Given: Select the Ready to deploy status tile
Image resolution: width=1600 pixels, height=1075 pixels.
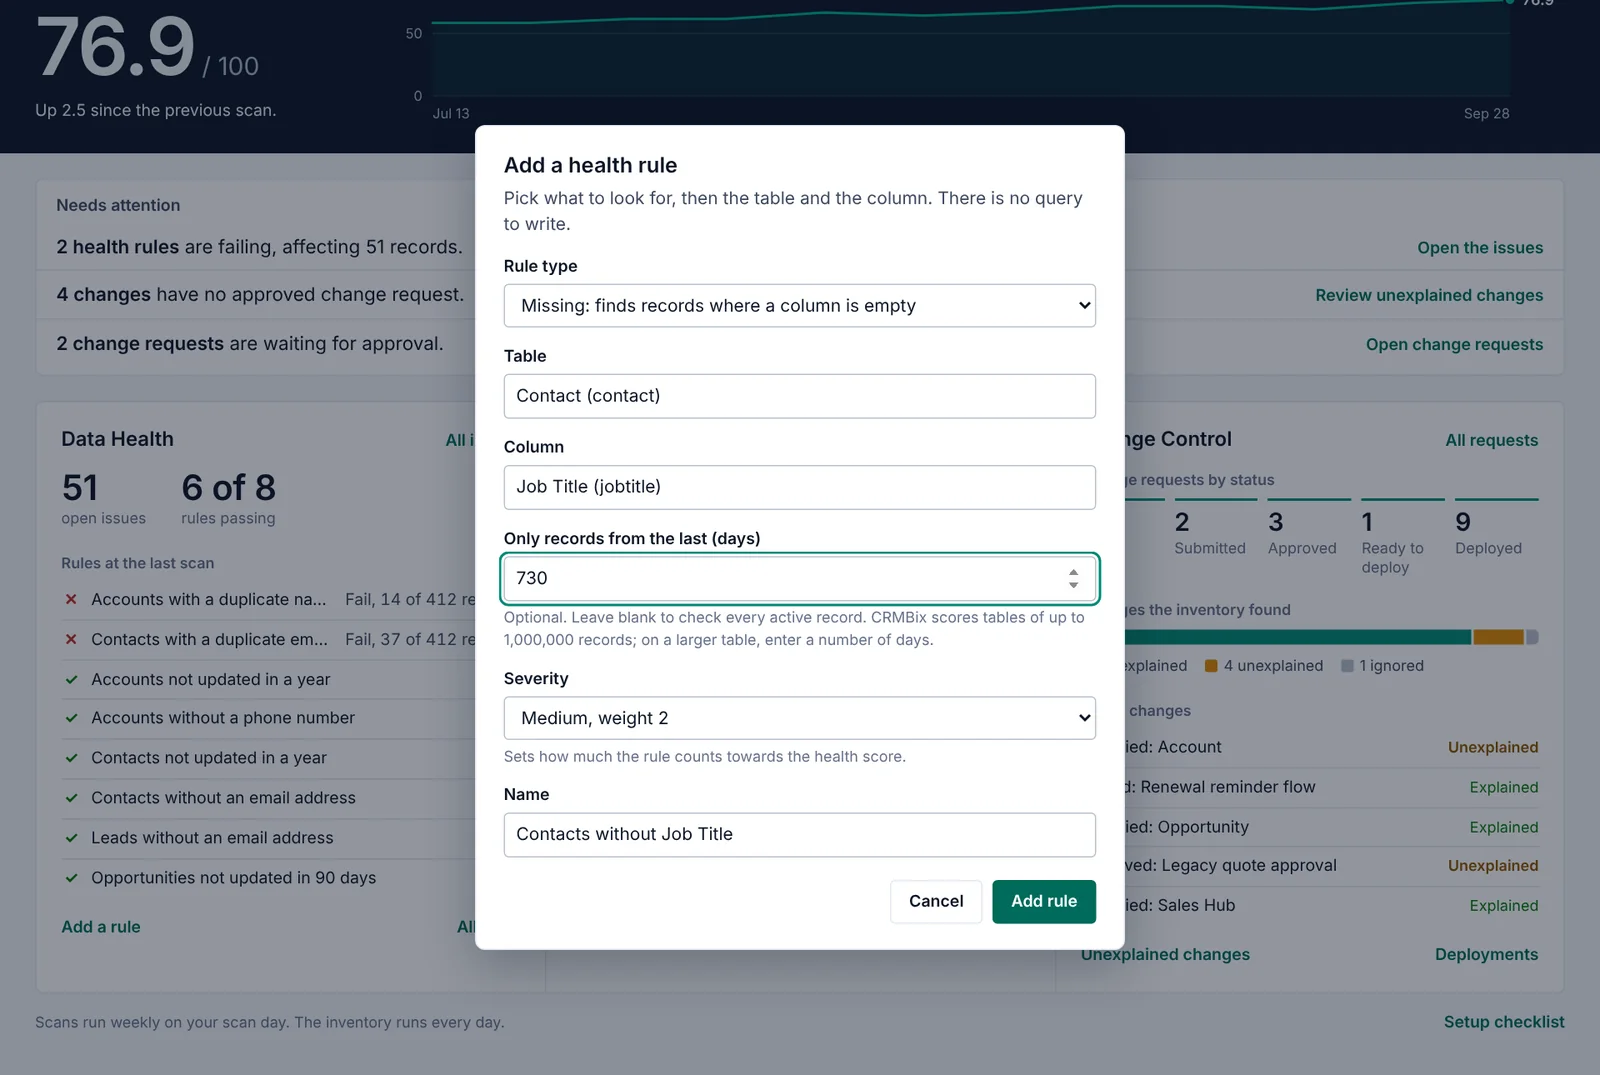Looking at the screenshot, I should (1403, 538).
